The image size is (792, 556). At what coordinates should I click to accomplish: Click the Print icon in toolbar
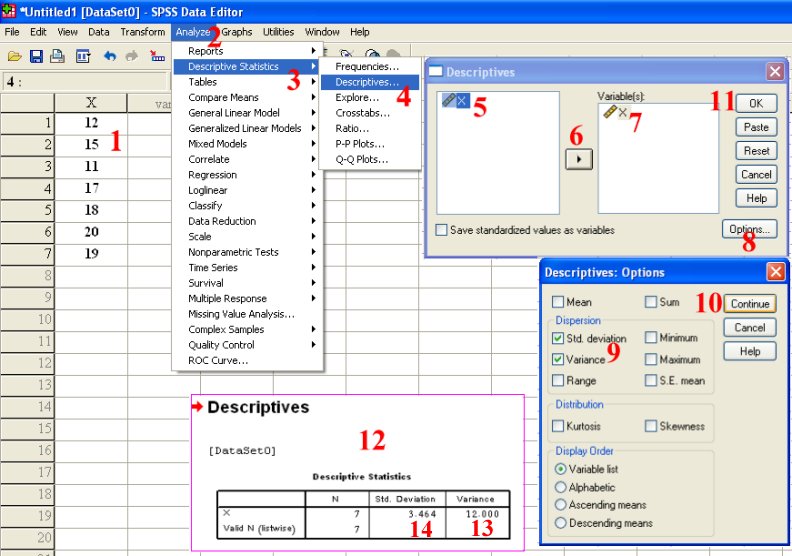point(58,56)
